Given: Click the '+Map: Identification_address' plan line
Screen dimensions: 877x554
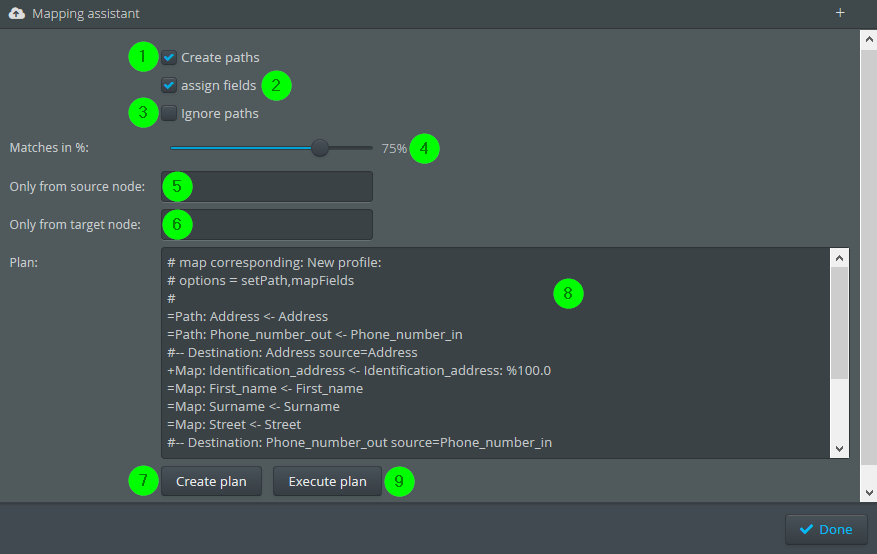Looking at the screenshot, I should pos(359,371).
